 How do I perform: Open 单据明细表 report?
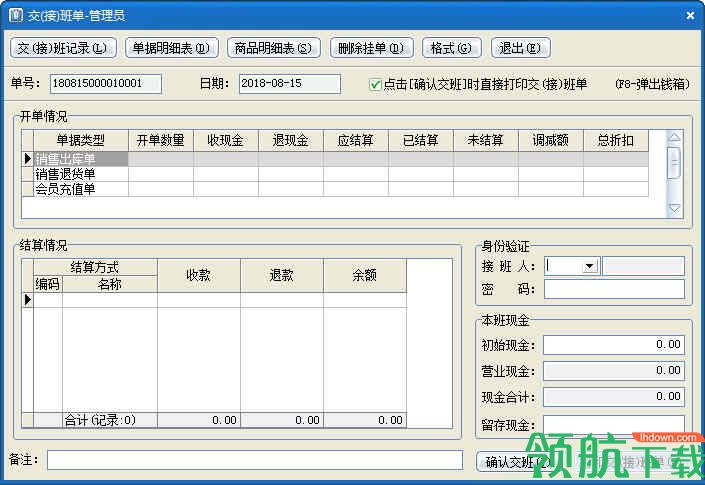(x=172, y=48)
